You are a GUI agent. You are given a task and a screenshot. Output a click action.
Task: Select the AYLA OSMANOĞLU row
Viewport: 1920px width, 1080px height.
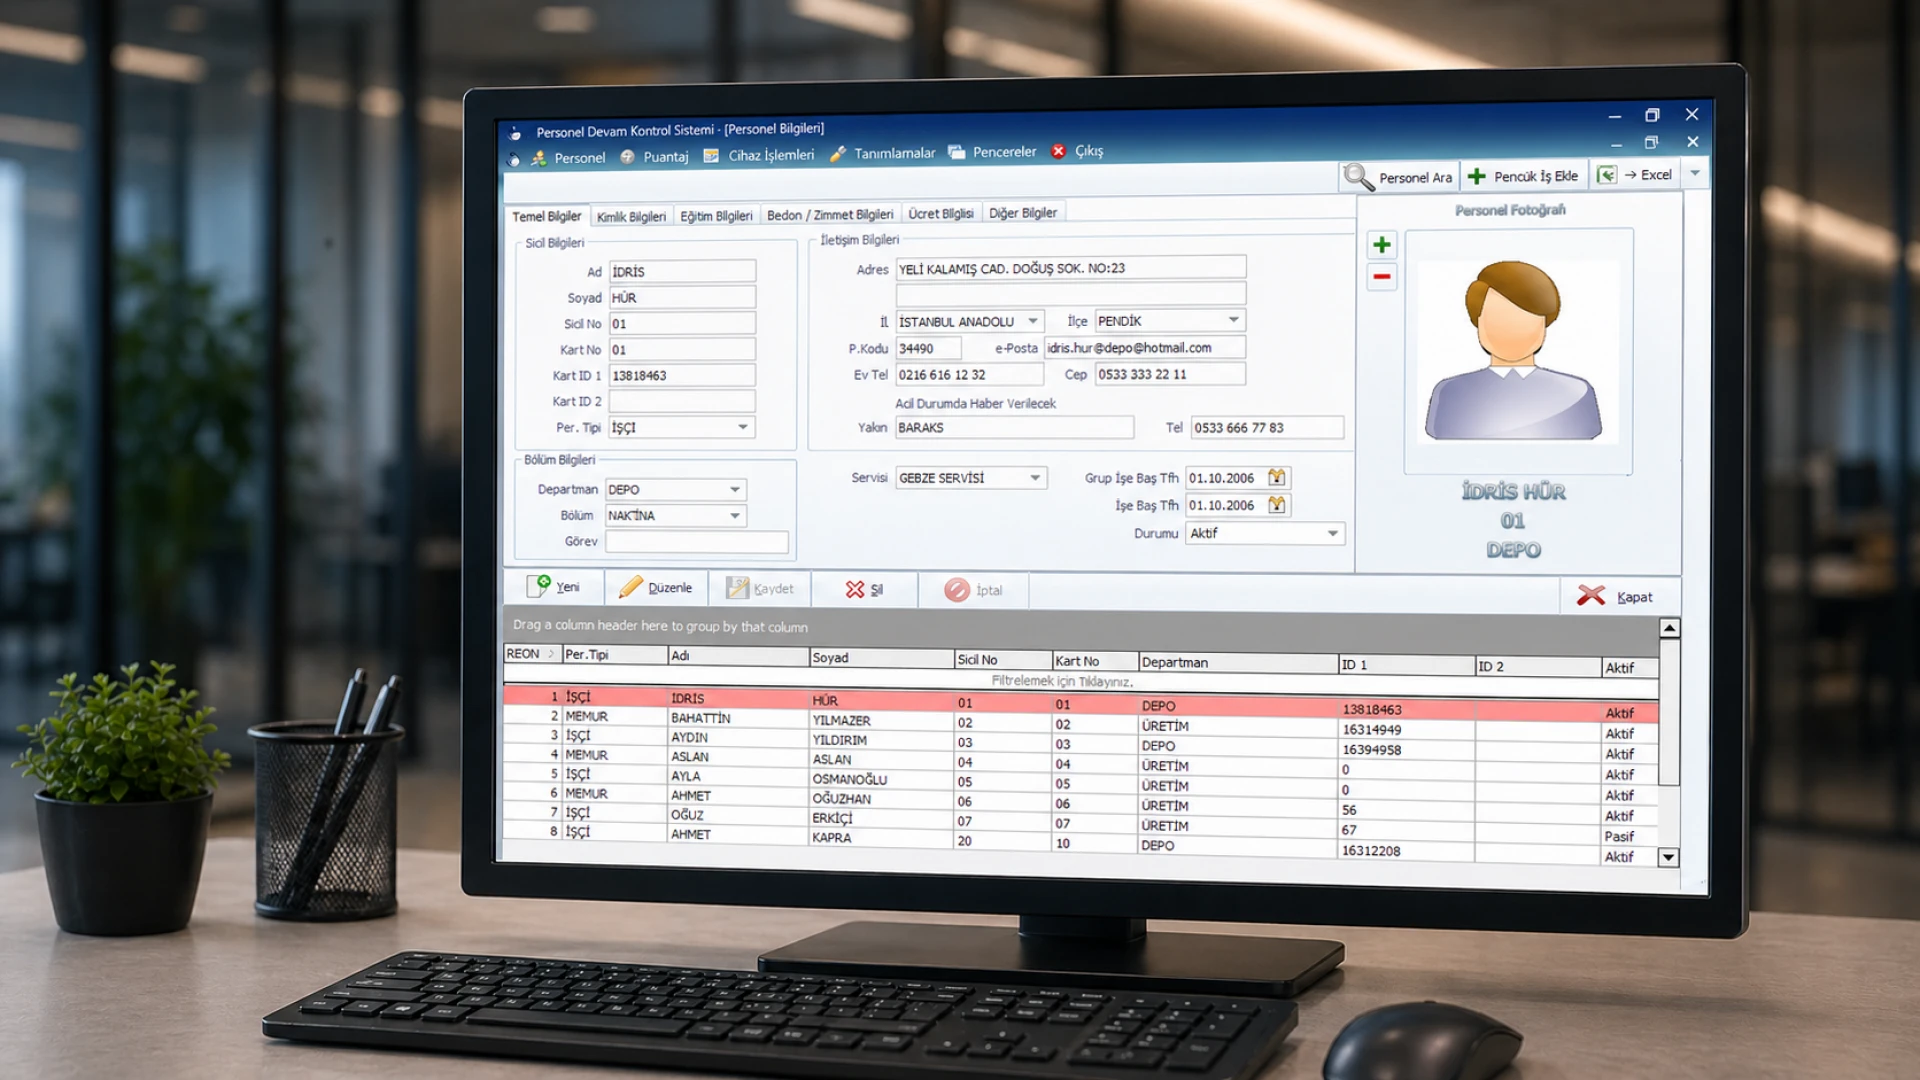(x=1081, y=781)
